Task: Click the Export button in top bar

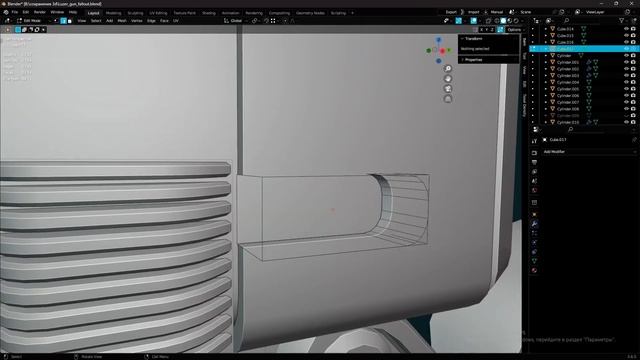Action: (x=451, y=12)
